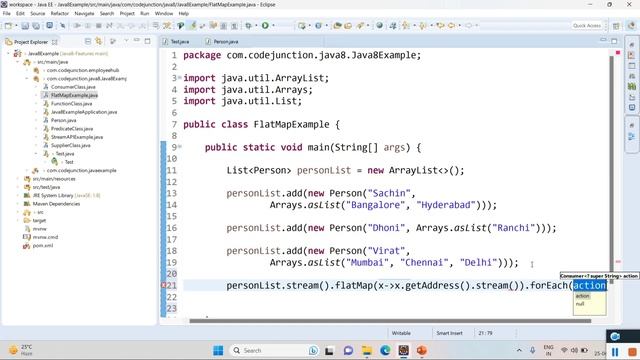This screenshot has width=640, height=360.
Task: Select pom.xml in Project Explorer
Action: pos(42,245)
